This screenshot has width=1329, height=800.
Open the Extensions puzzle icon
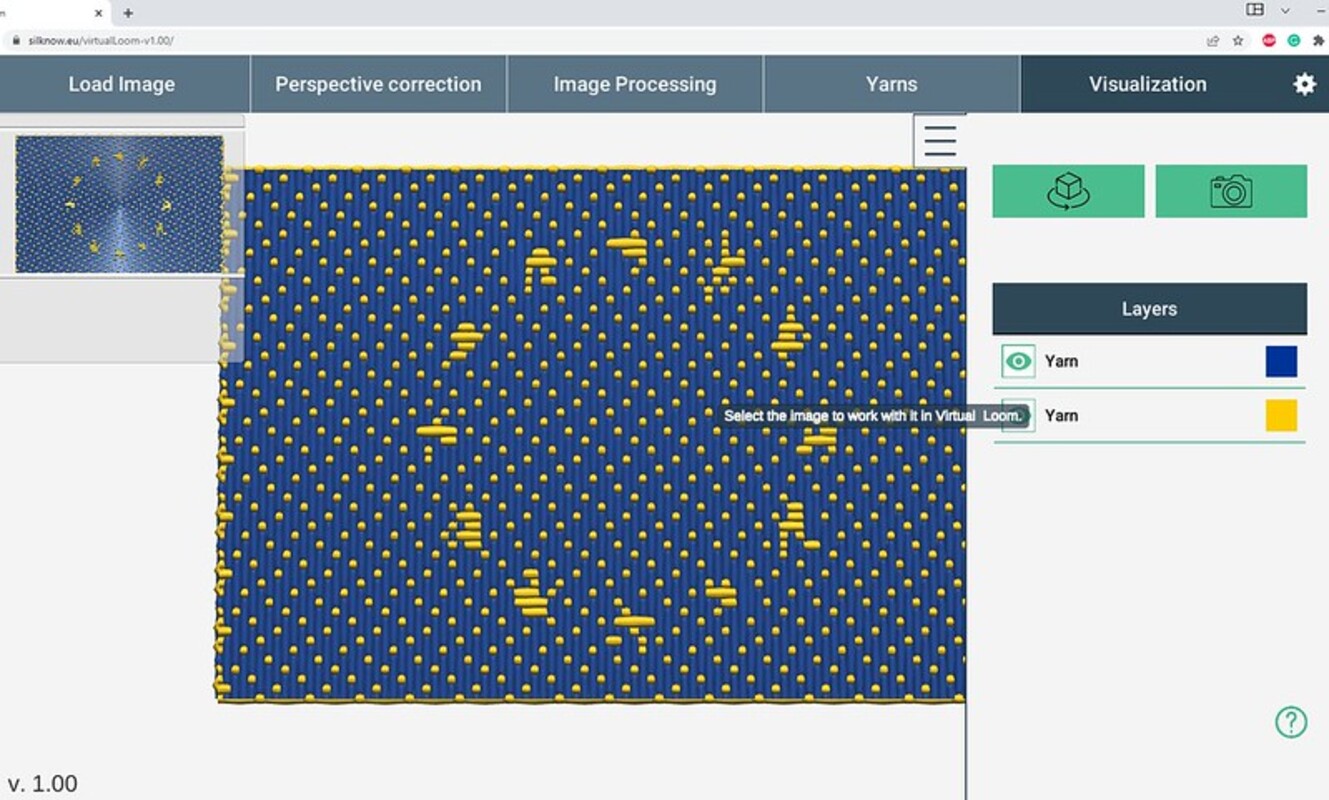pyautogui.click(x=1318, y=41)
